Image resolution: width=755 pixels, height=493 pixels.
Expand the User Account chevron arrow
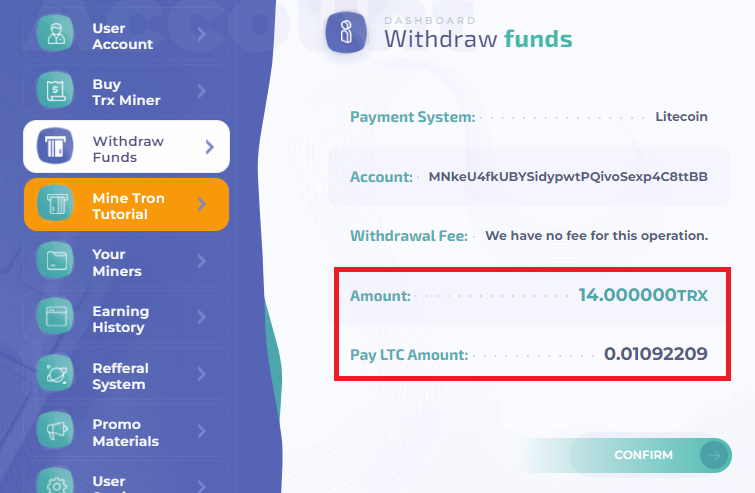[x=202, y=36]
